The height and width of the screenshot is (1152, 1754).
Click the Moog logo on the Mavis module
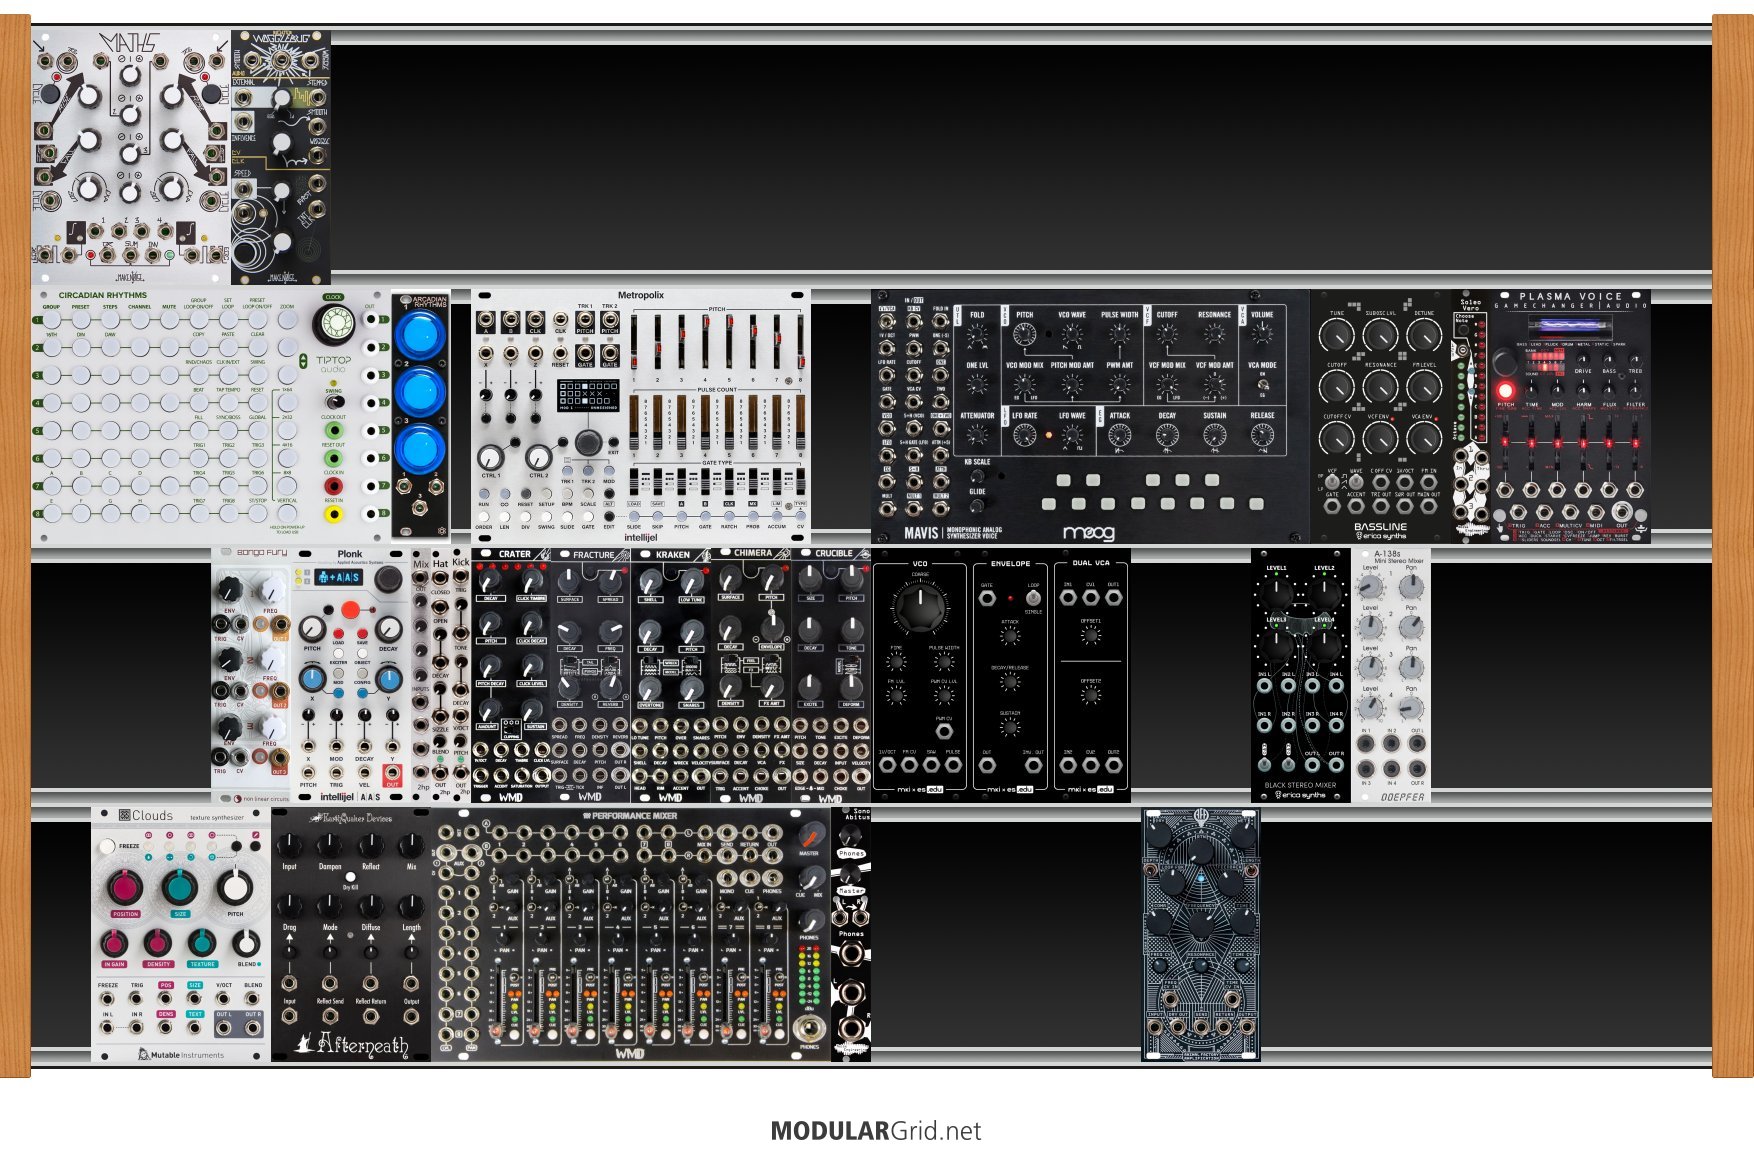pyautogui.click(x=1088, y=533)
